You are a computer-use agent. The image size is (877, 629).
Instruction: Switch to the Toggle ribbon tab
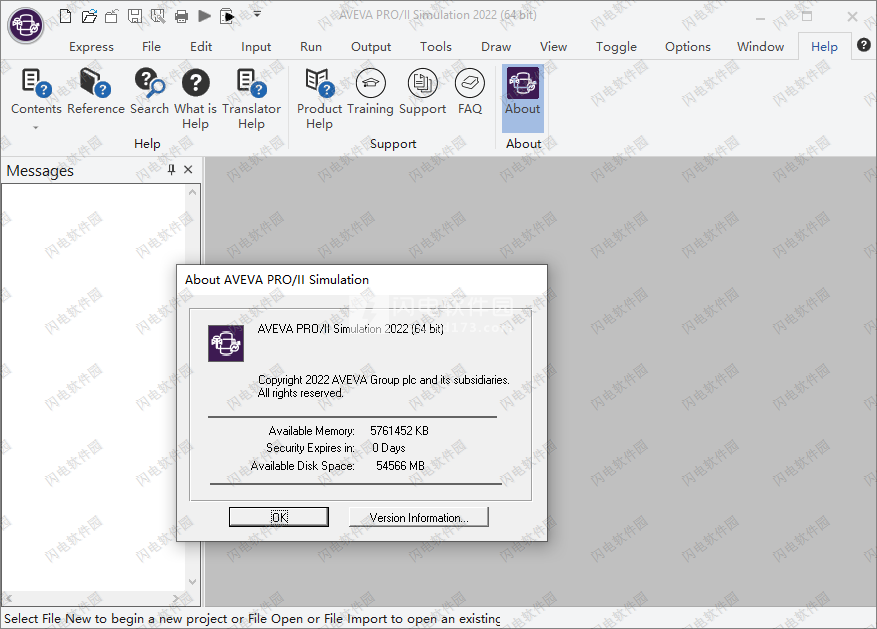coord(616,47)
